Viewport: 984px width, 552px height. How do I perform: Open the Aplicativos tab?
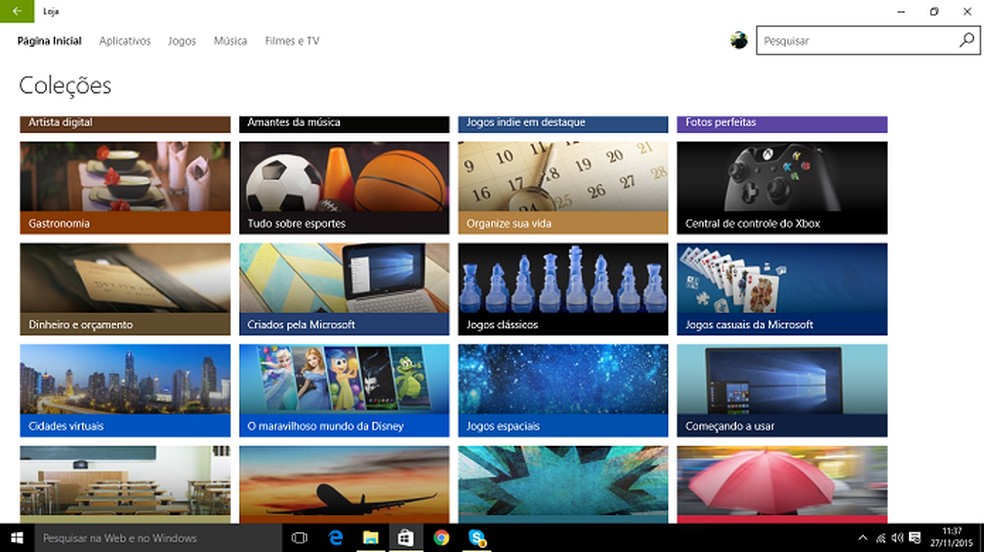pyautogui.click(x=125, y=41)
